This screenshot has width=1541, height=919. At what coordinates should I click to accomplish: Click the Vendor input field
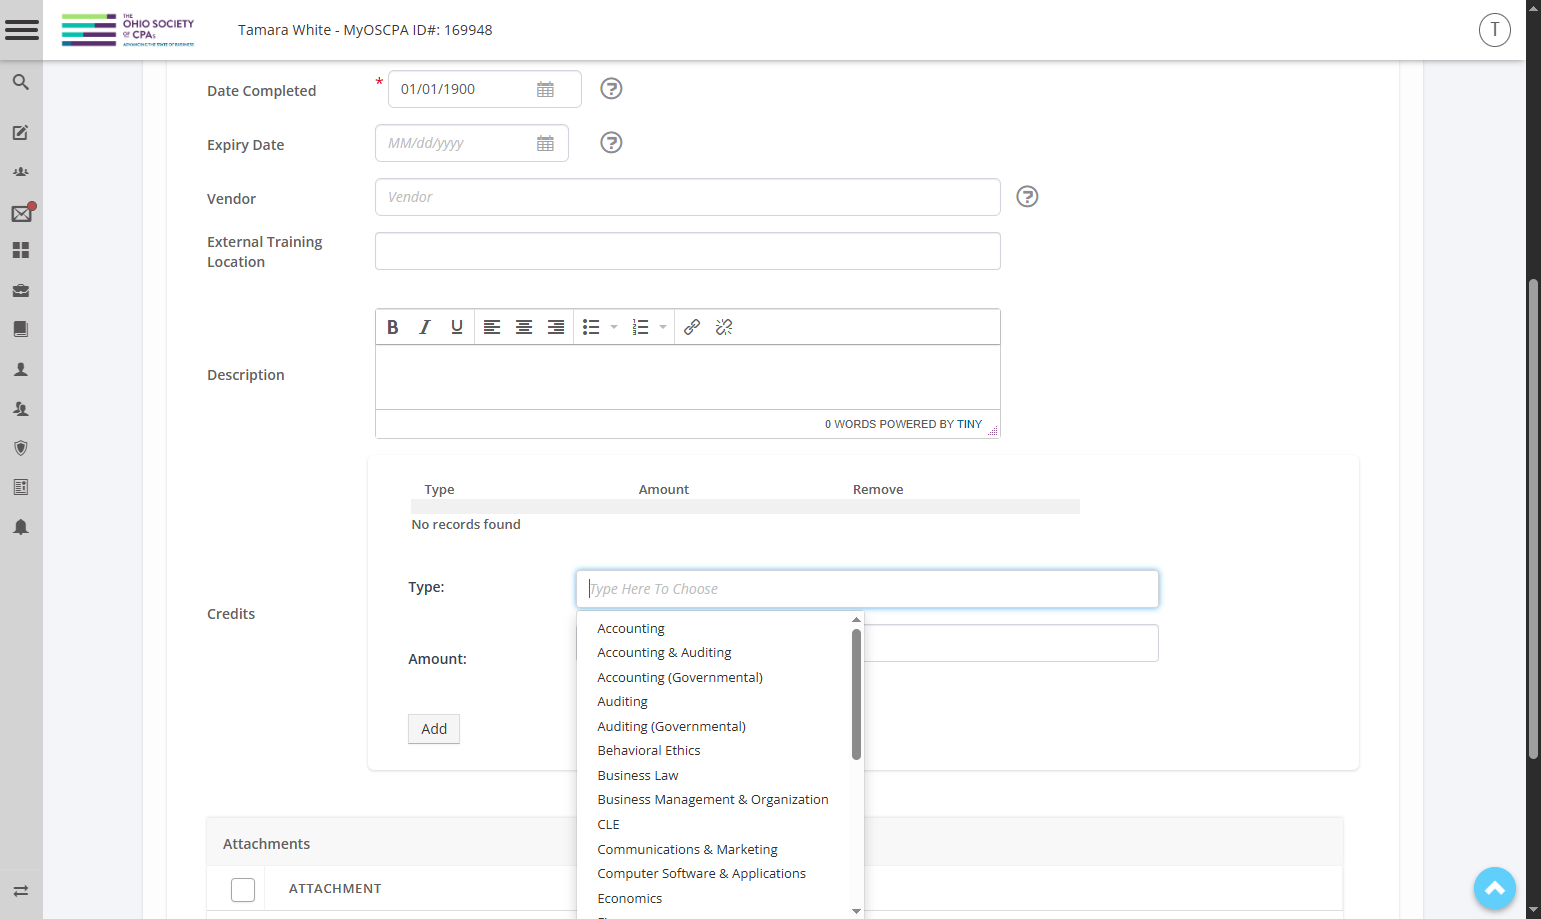(688, 197)
